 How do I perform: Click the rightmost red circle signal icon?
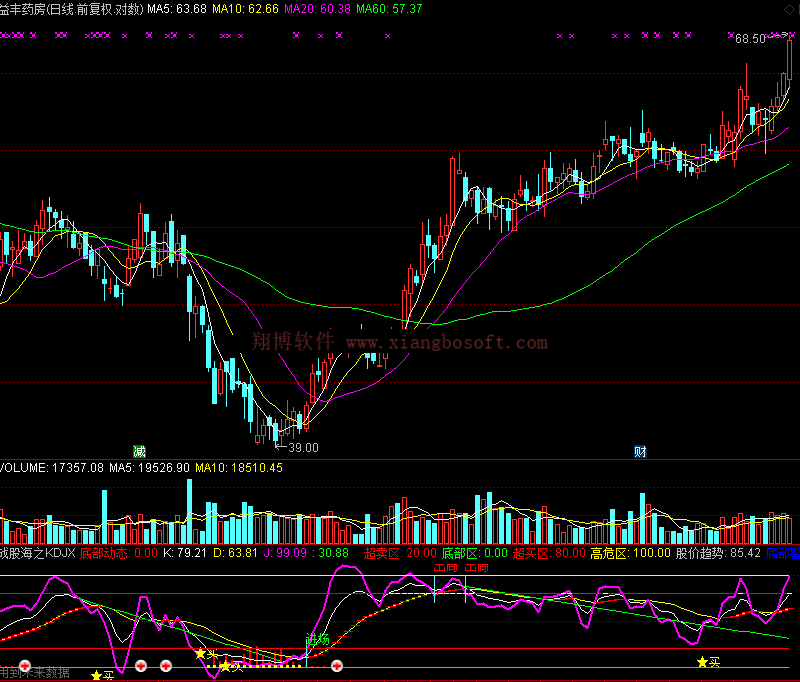pos(337,664)
